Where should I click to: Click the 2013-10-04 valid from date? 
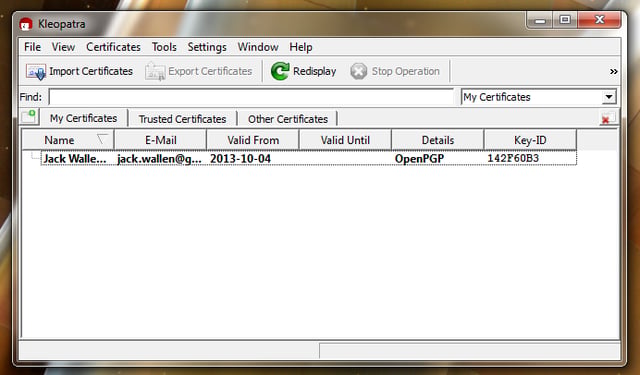pos(240,158)
